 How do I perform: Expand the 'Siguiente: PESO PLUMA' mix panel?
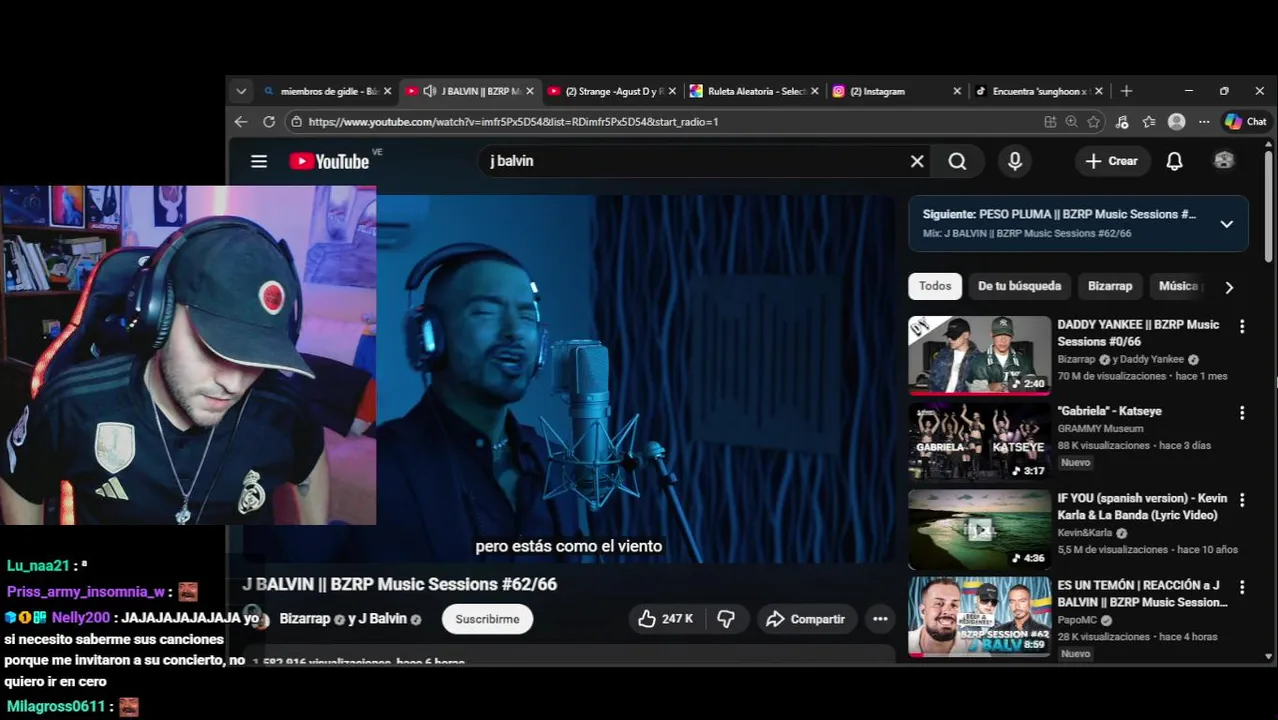point(1226,224)
